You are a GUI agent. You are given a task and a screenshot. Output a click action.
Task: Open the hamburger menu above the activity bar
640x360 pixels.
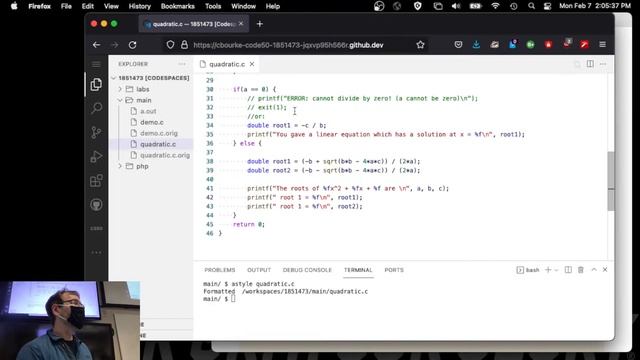point(96,64)
